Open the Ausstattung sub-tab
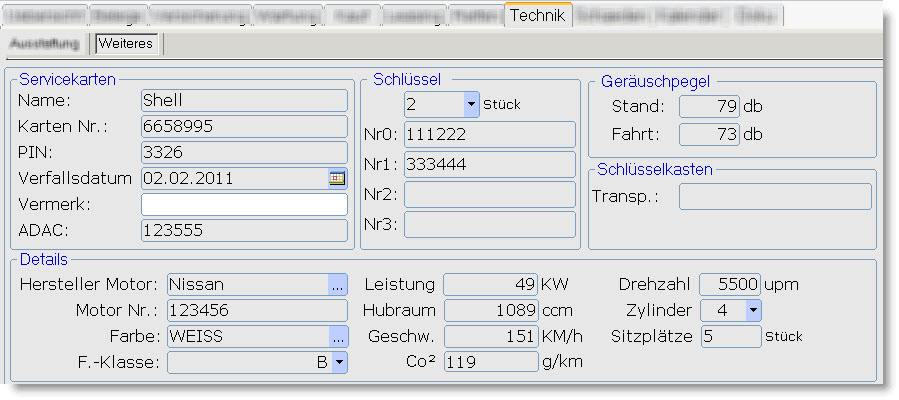 coord(46,44)
